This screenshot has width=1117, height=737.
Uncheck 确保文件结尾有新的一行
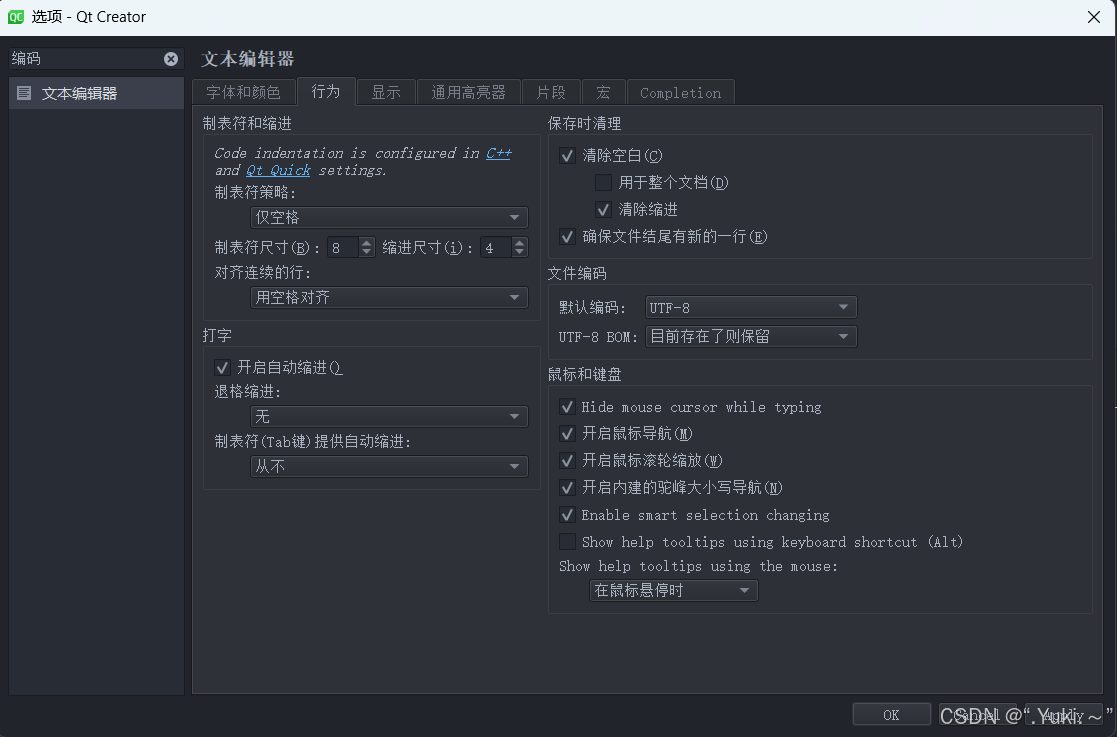pos(567,236)
